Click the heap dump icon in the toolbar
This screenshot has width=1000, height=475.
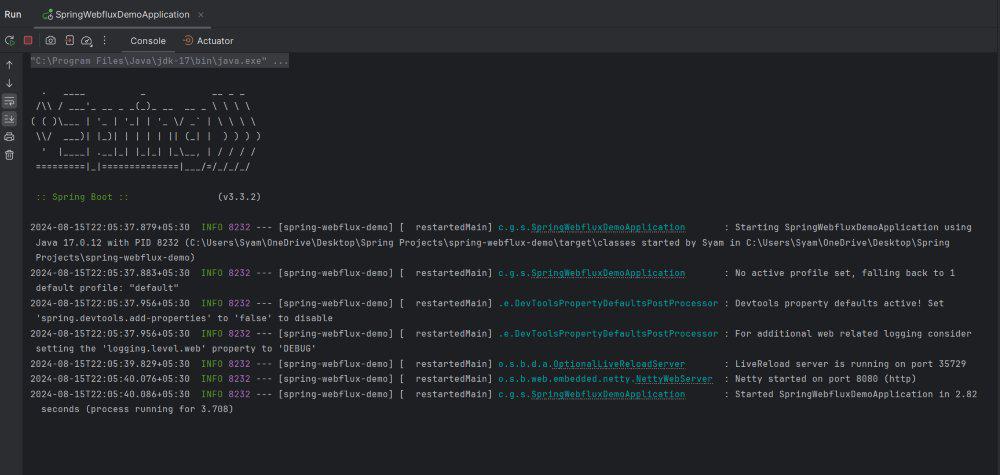(x=70, y=40)
